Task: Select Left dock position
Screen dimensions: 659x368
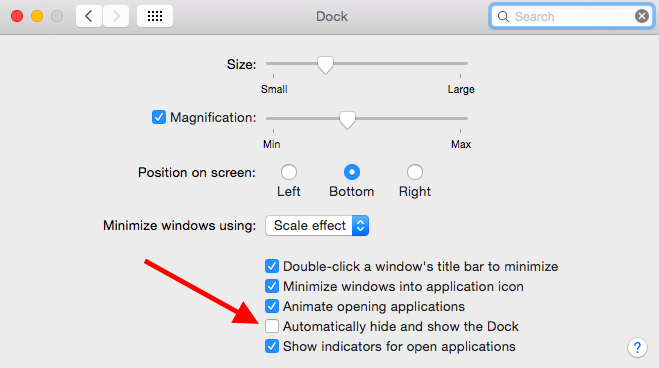Action: (x=289, y=172)
